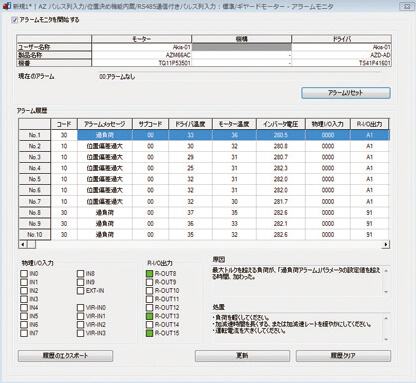
Task: Click the 物理I/O入力 column header in the table
Action: (x=328, y=124)
